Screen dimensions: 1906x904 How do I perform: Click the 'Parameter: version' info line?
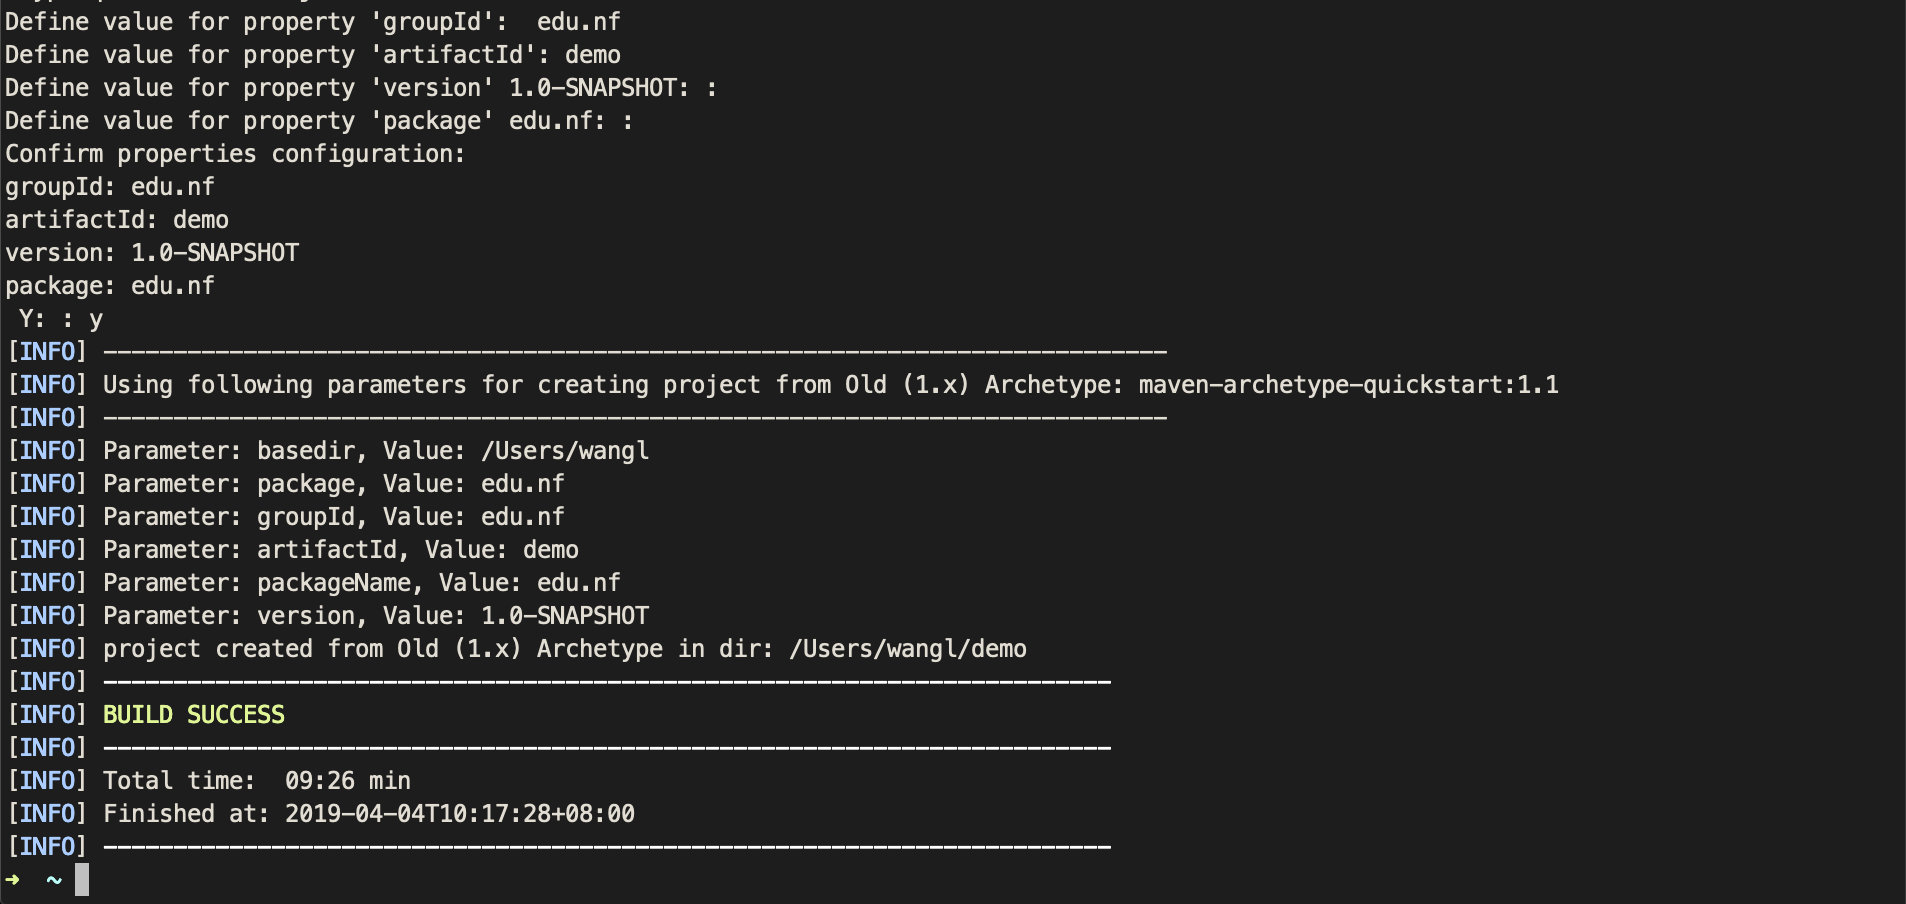pyautogui.click(x=375, y=616)
